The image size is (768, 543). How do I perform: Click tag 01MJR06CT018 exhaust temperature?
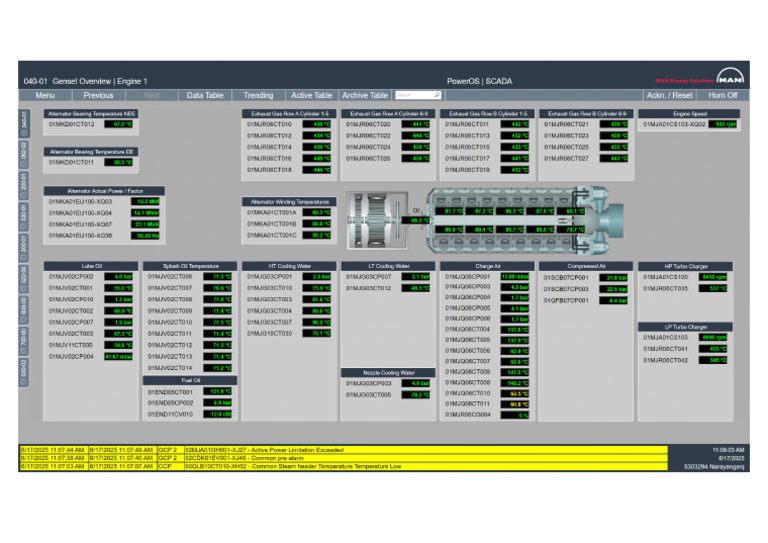point(317,170)
